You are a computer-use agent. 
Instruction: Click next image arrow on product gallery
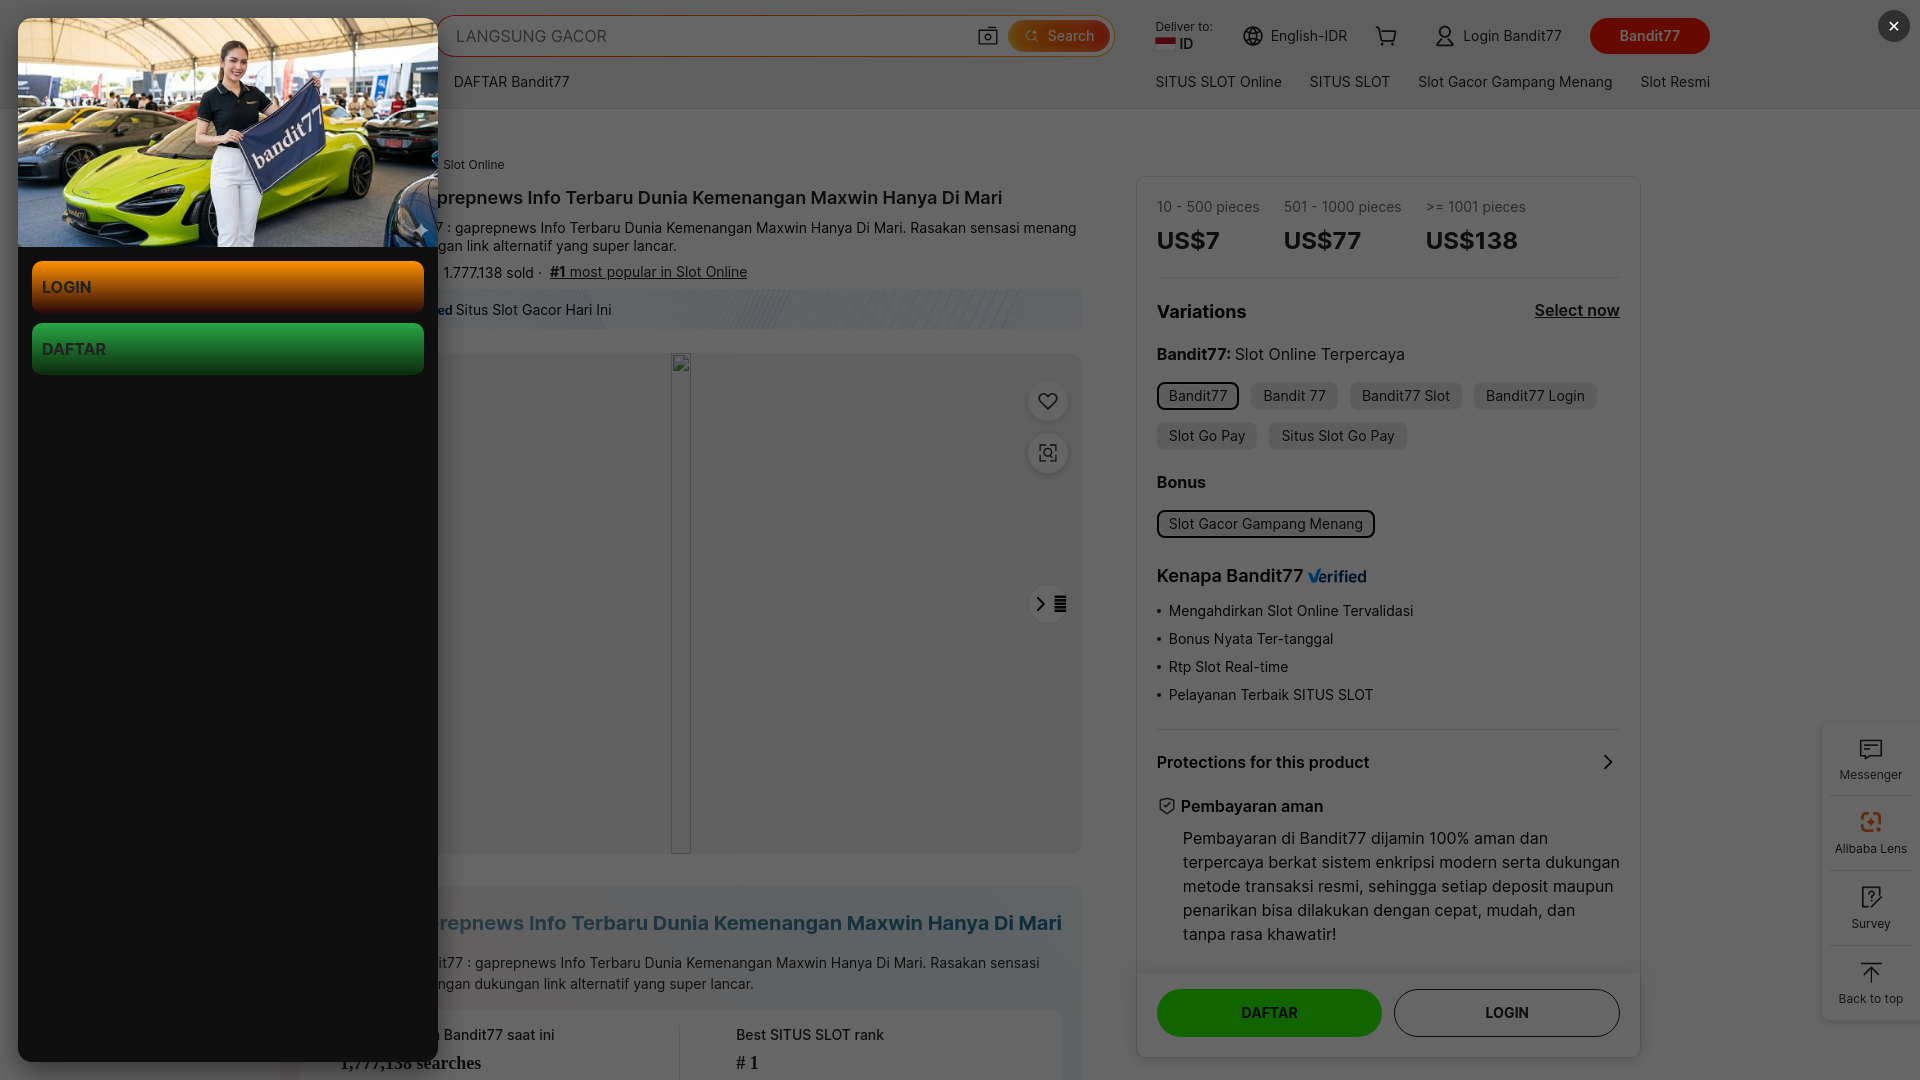[1047, 604]
